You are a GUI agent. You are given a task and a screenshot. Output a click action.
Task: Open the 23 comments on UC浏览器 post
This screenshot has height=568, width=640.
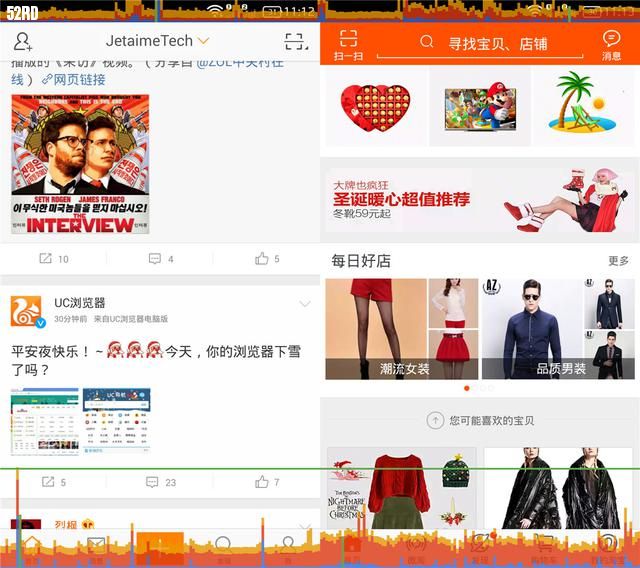[x=161, y=482]
